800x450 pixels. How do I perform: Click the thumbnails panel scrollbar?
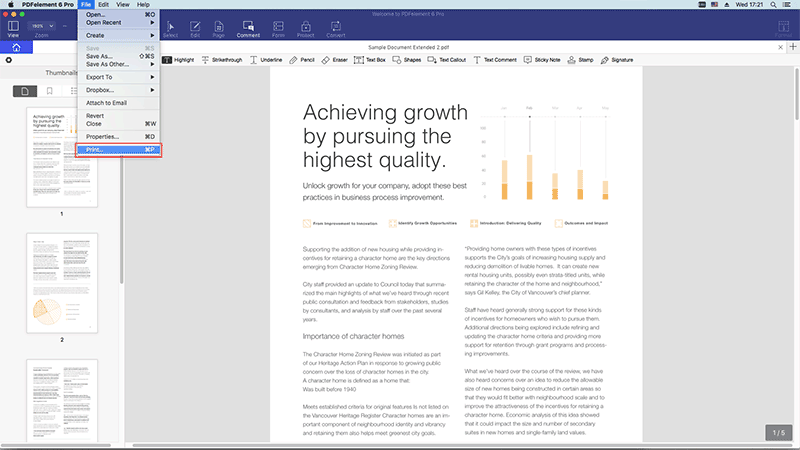(121, 219)
